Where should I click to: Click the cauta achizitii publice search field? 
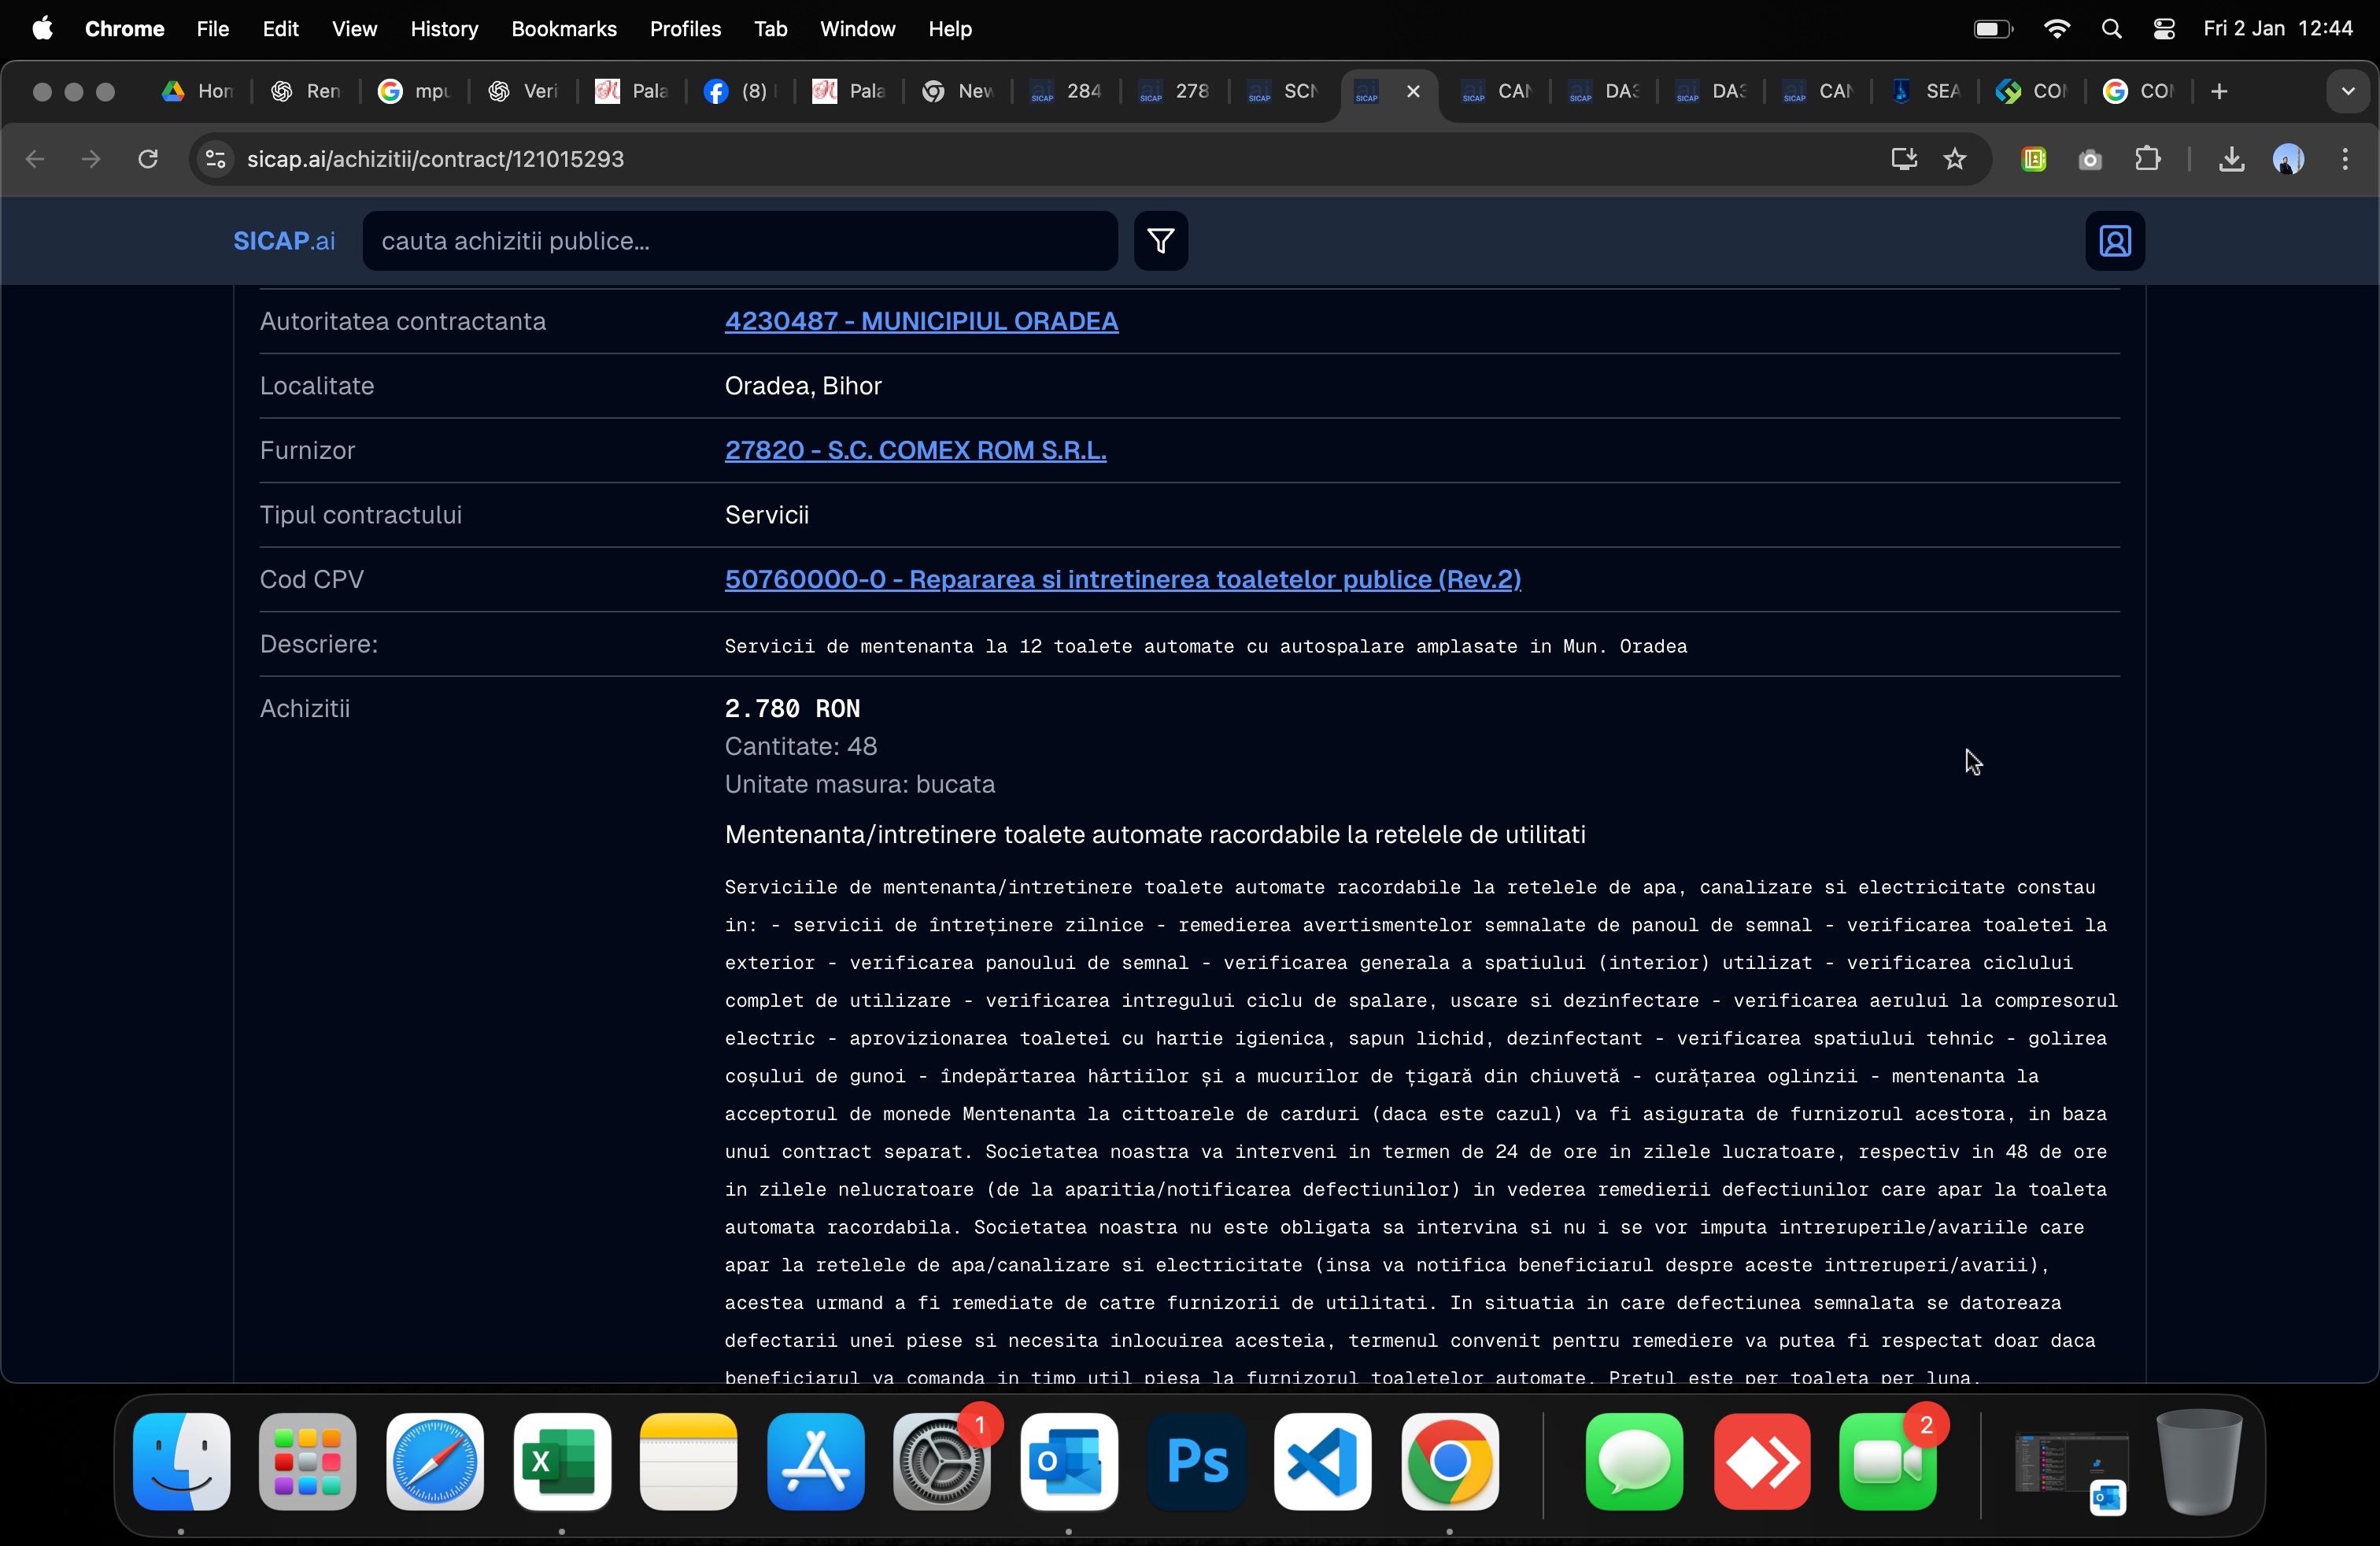pos(740,241)
